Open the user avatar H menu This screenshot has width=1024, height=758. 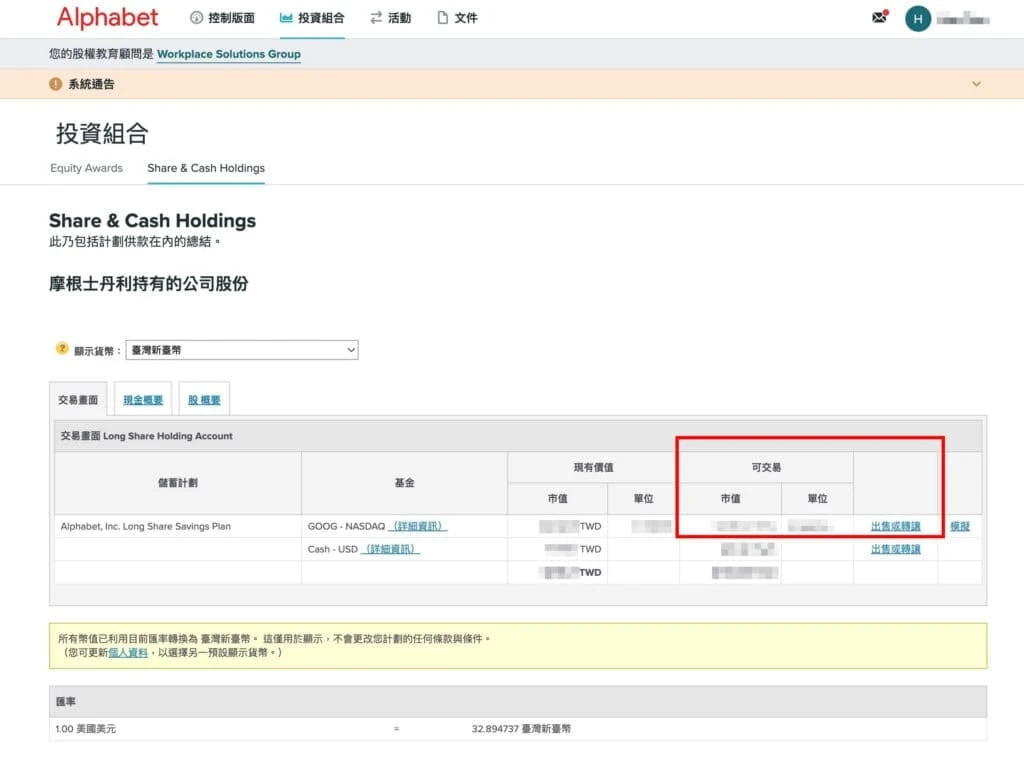[918, 19]
